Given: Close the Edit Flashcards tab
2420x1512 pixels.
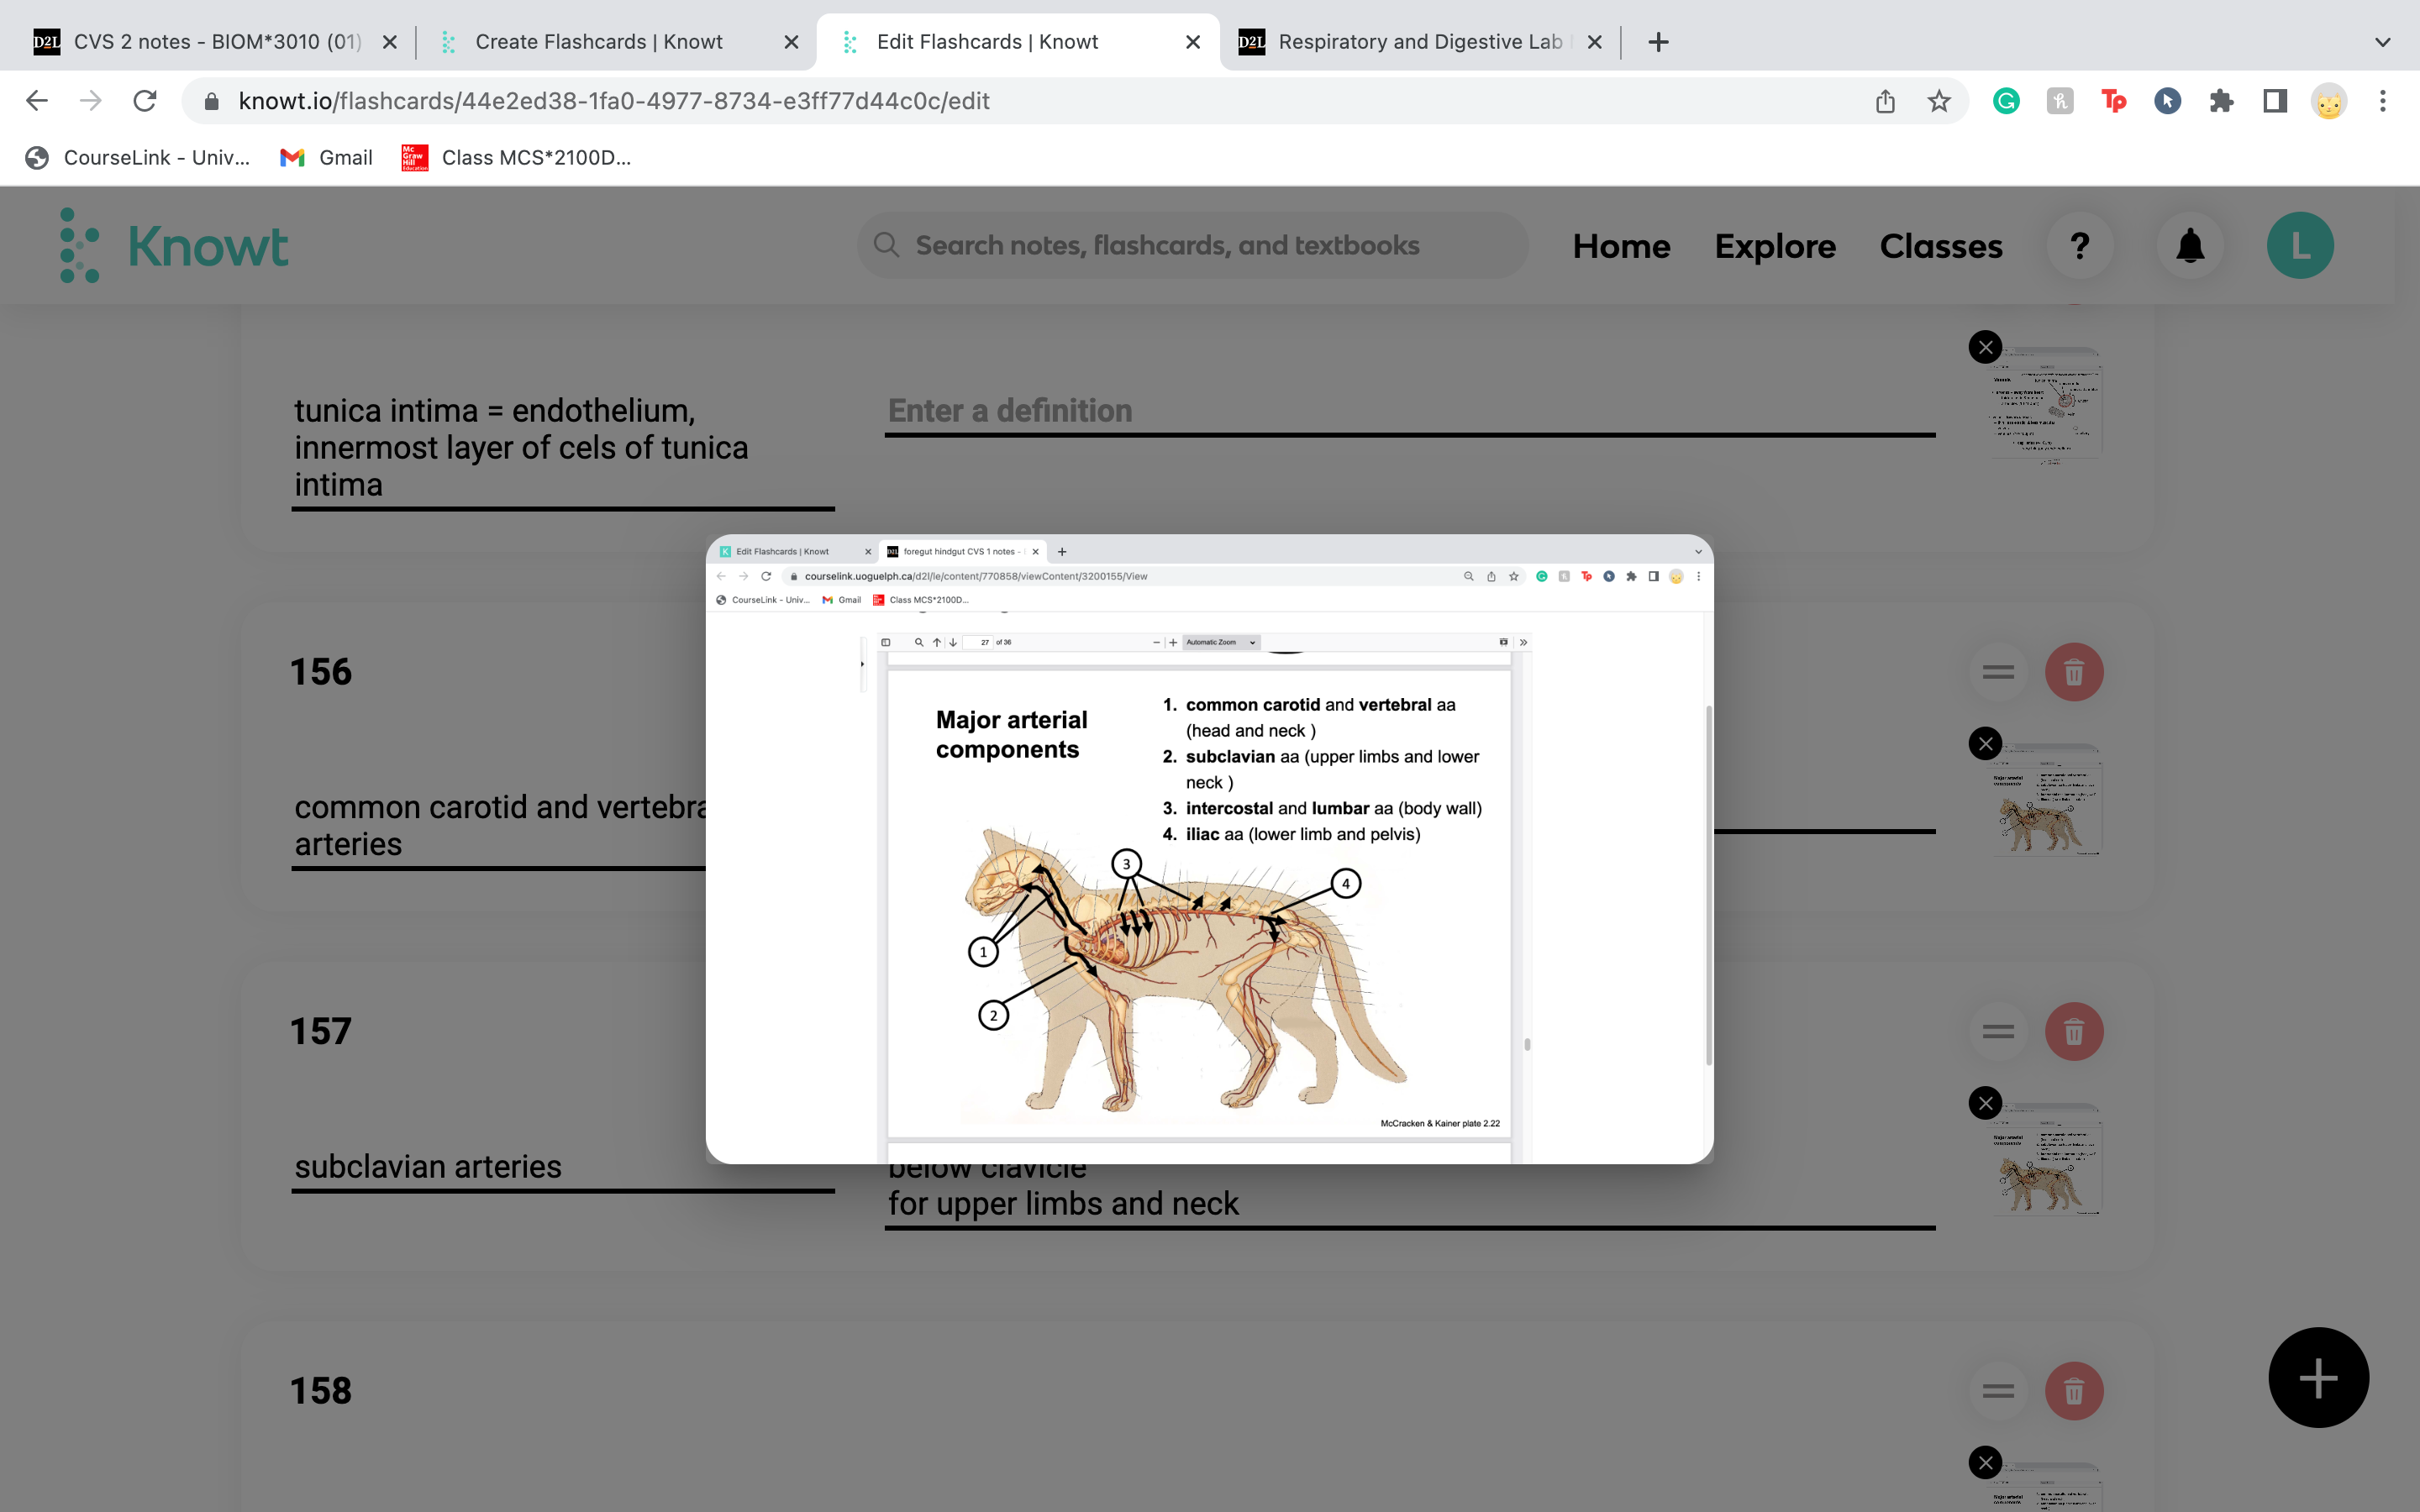Looking at the screenshot, I should 1192,42.
